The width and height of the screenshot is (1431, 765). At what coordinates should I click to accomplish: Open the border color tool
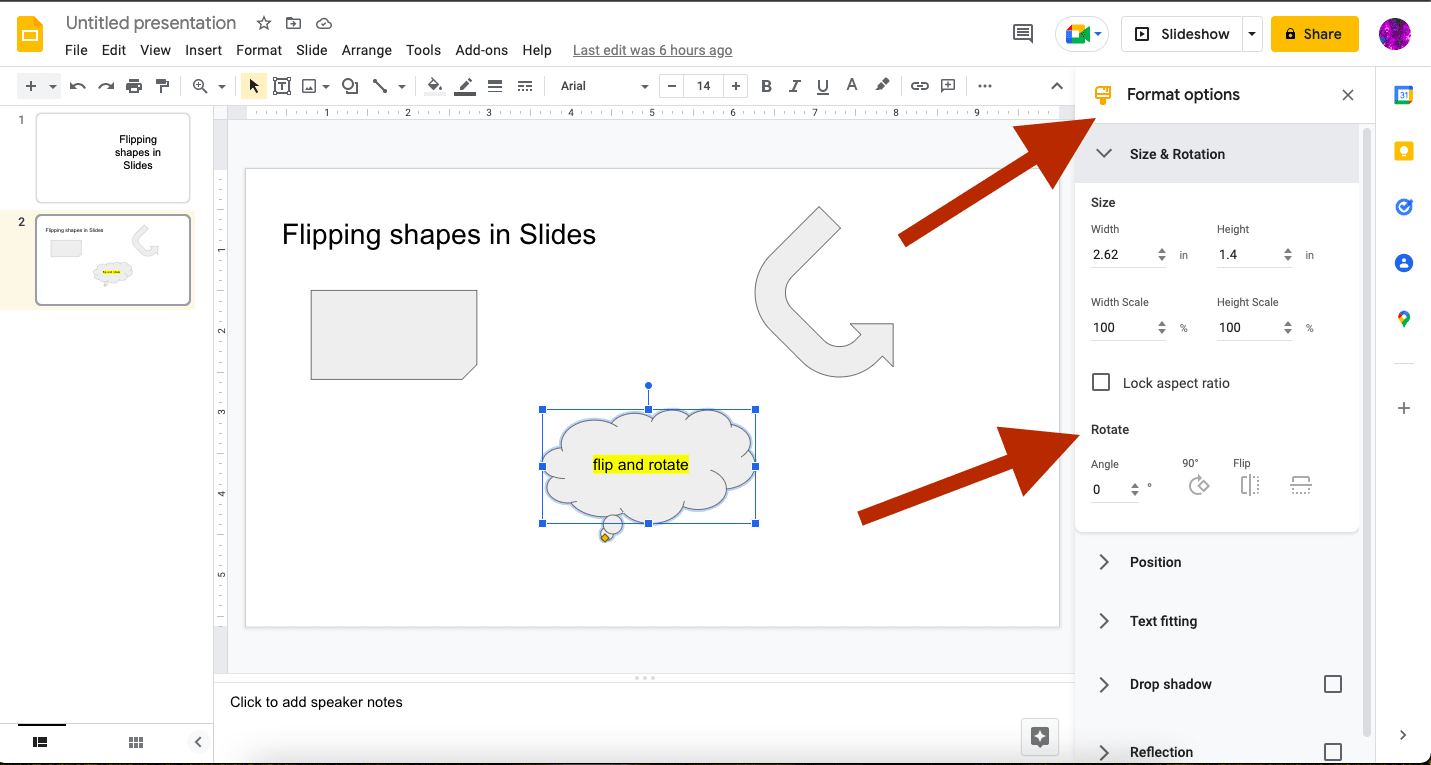pyautogui.click(x=465, y=86)
